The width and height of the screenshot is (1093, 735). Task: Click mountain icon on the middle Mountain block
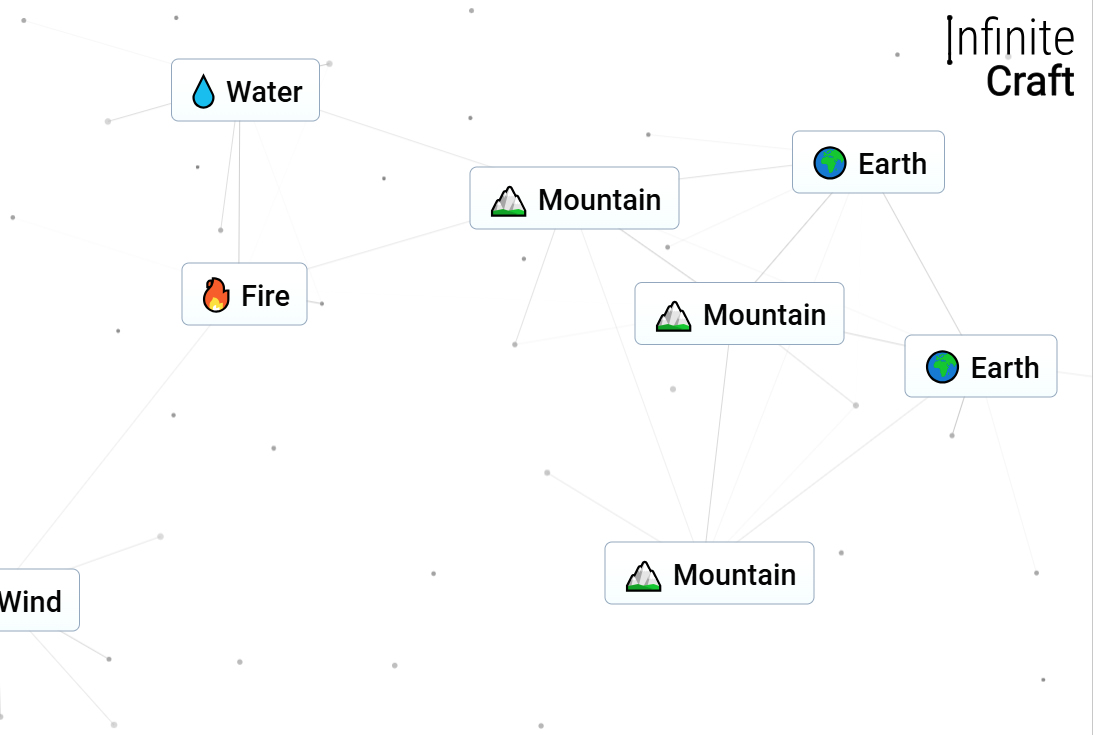(673, 316)
